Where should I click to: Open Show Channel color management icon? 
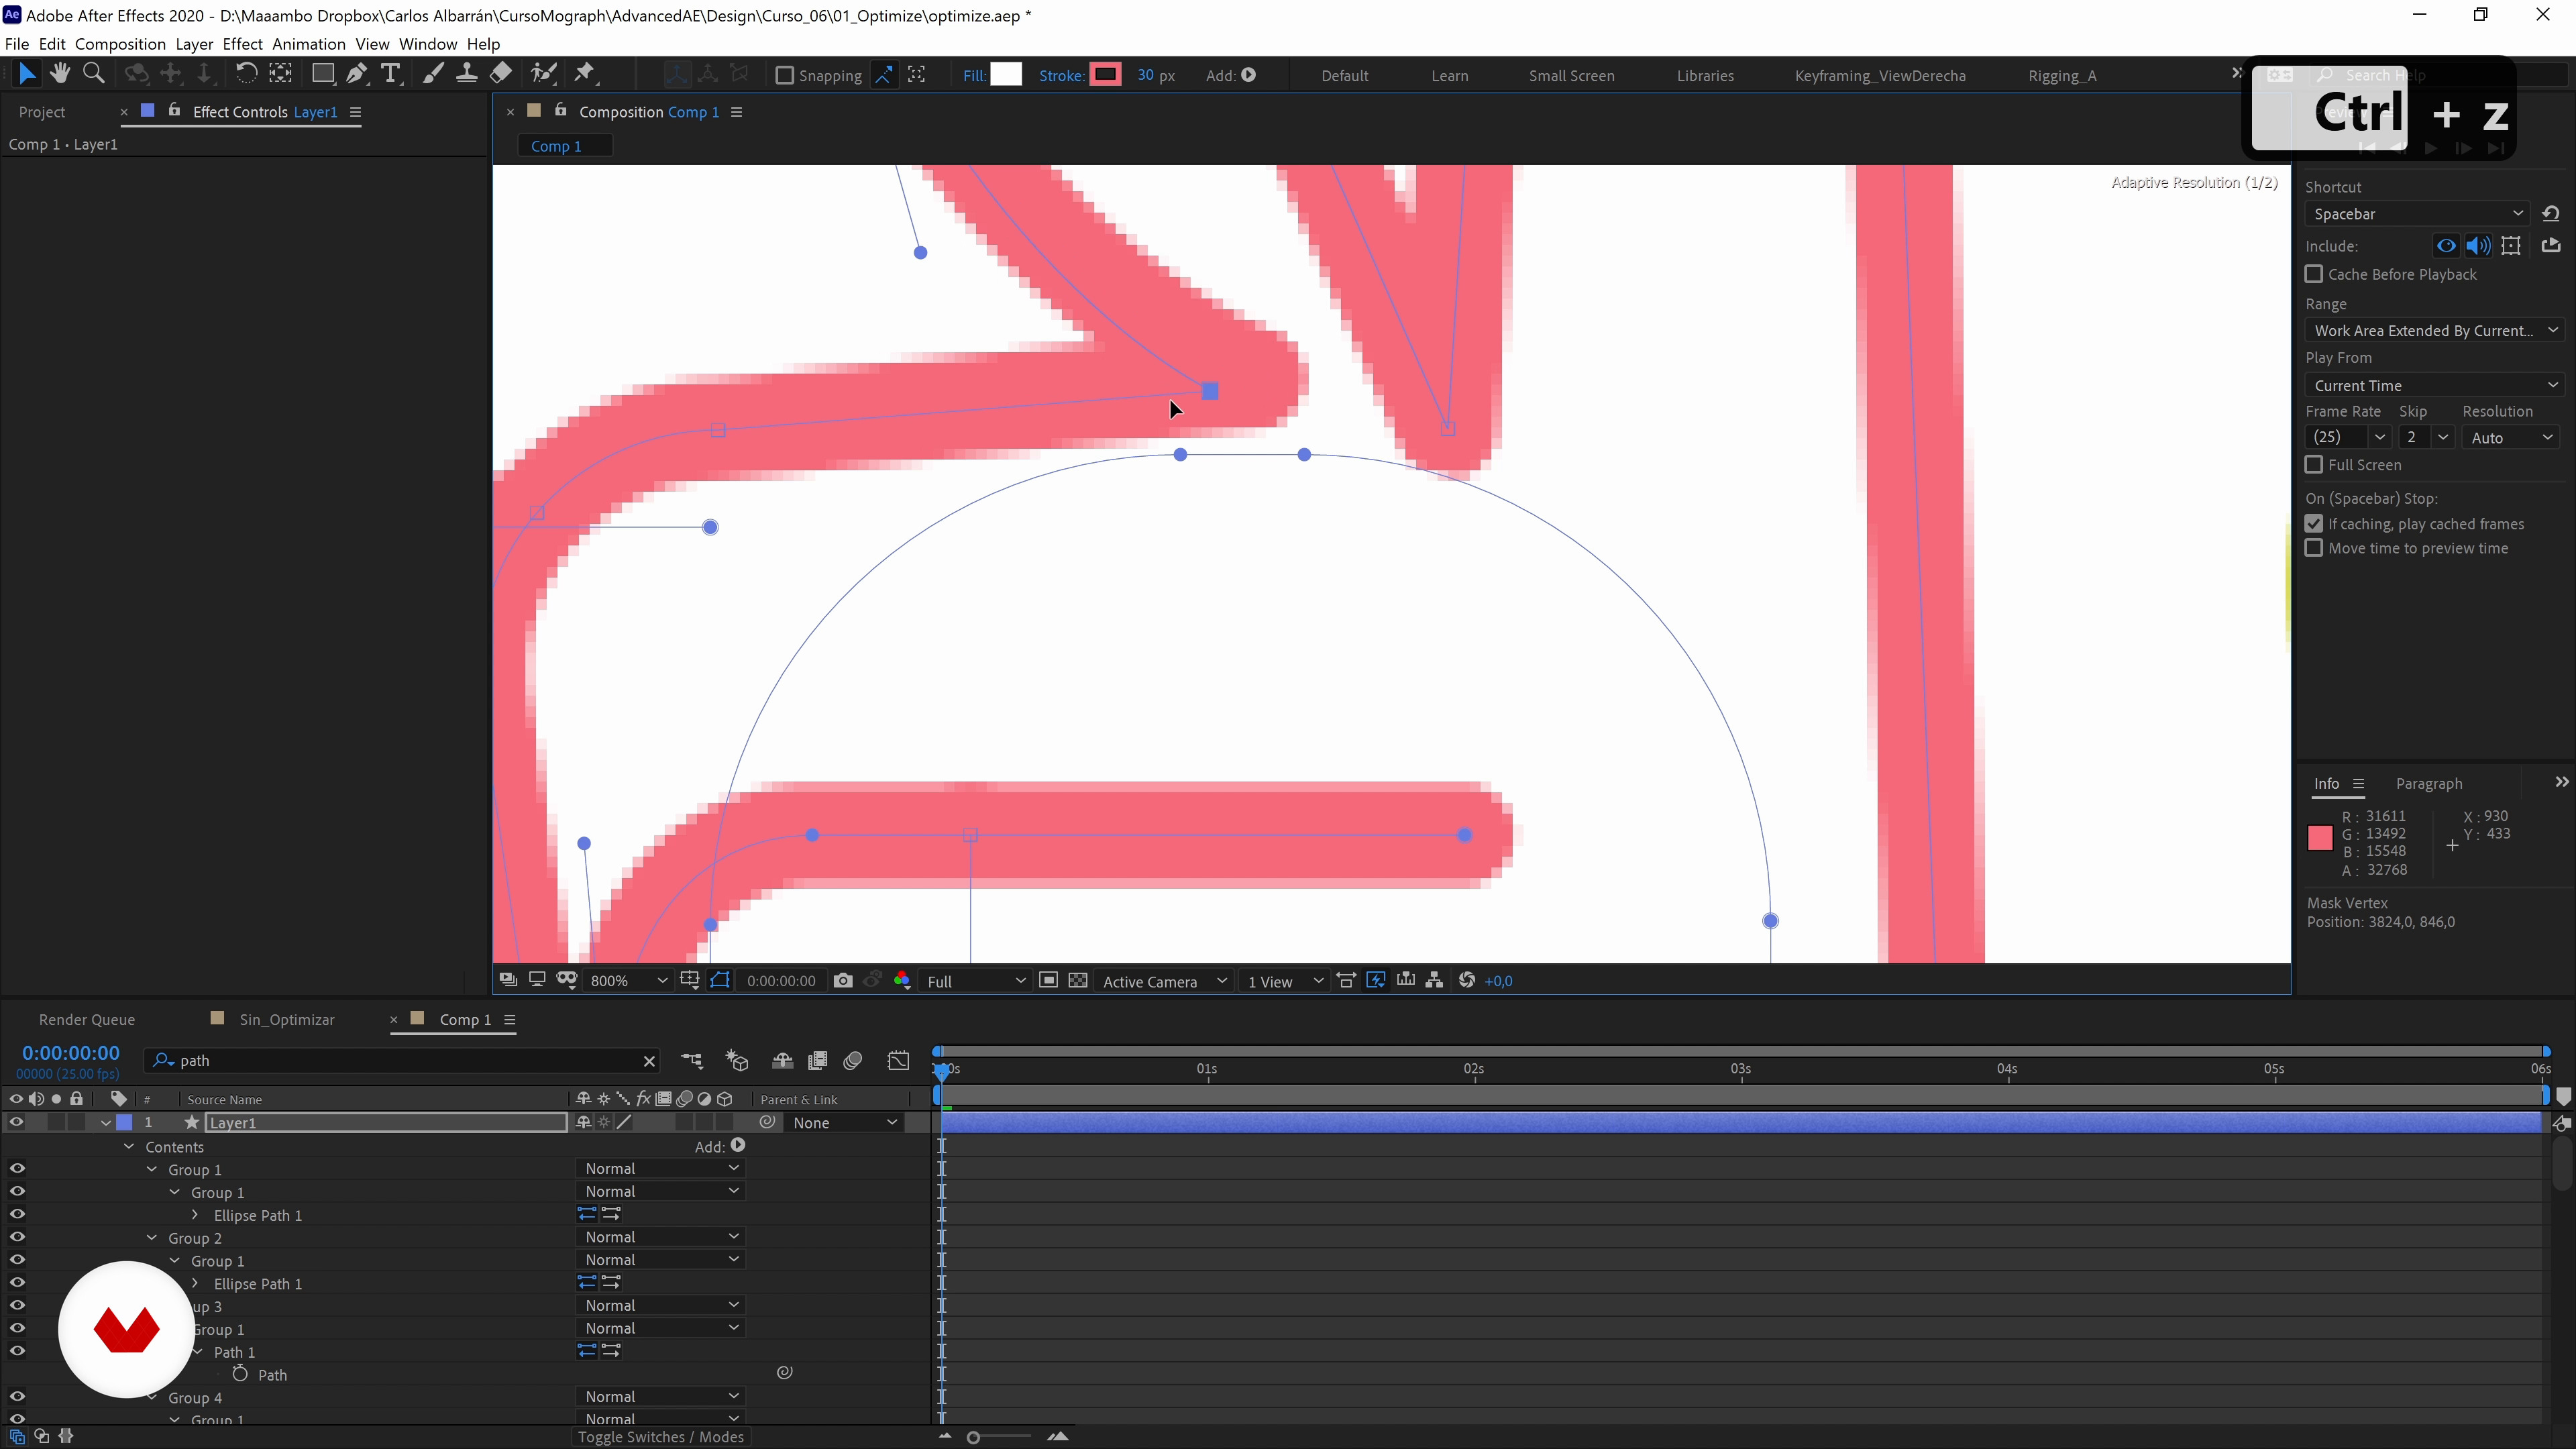(902, 981)
